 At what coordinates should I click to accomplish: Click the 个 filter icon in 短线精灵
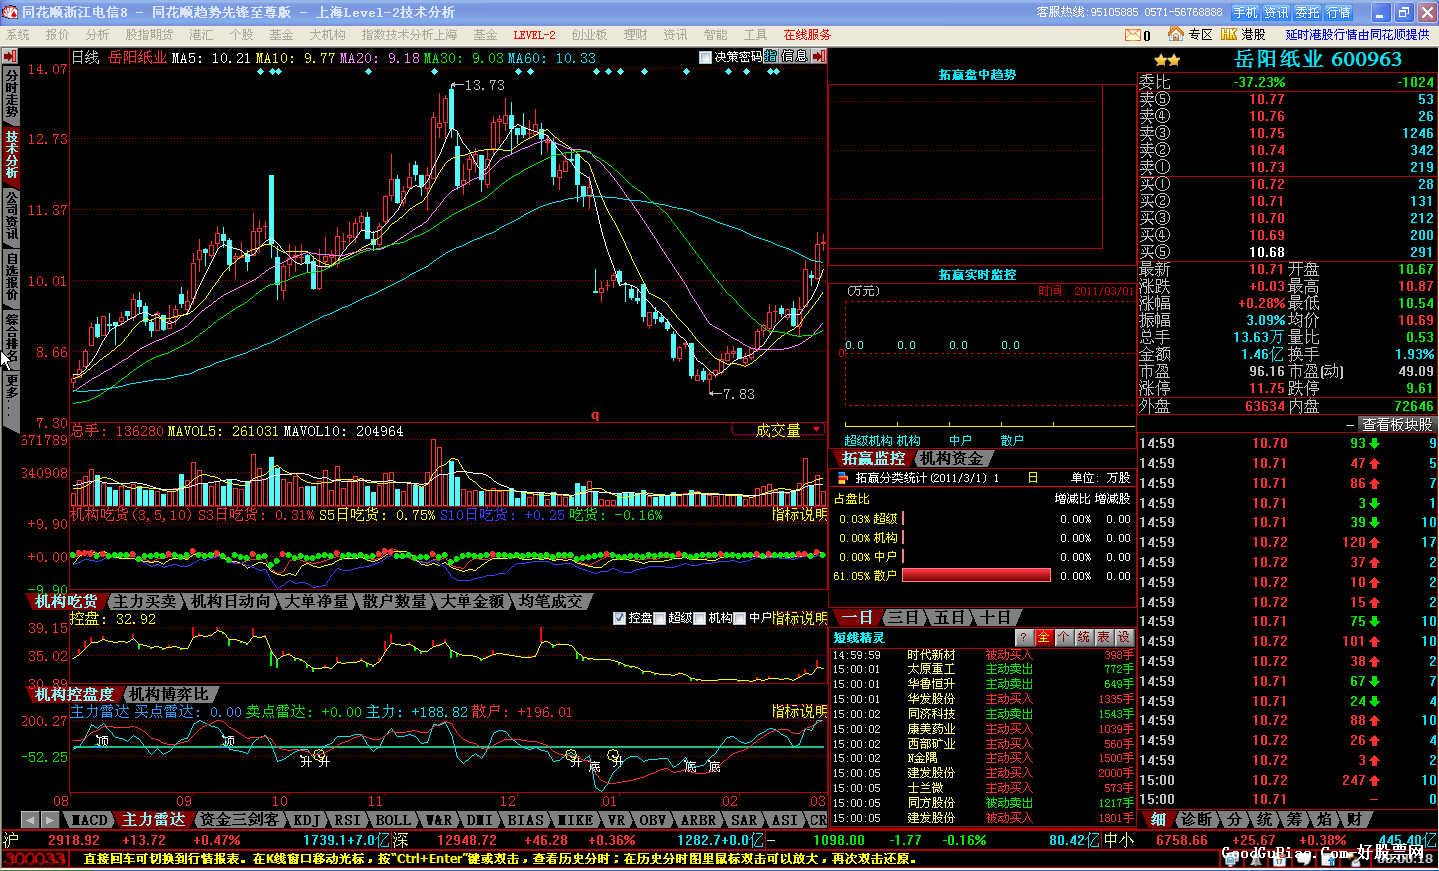[x=1063, y=637]
